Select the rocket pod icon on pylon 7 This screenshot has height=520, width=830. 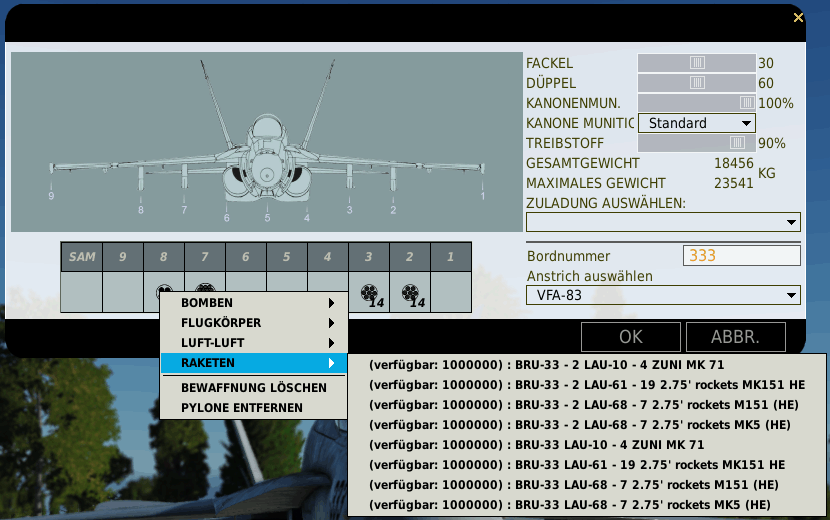point(205,287)
